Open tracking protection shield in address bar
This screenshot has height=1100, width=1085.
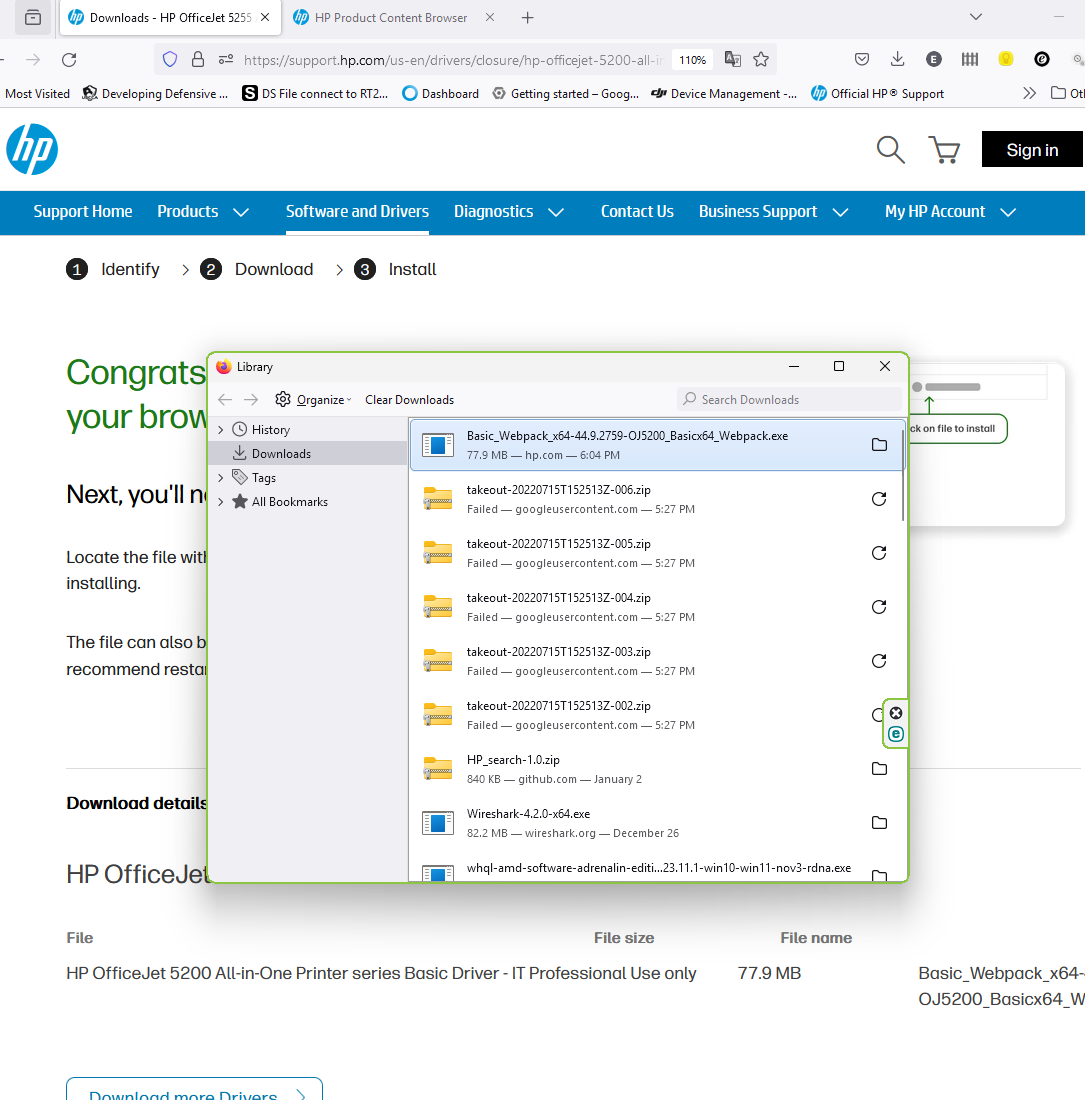click(170, 60)
